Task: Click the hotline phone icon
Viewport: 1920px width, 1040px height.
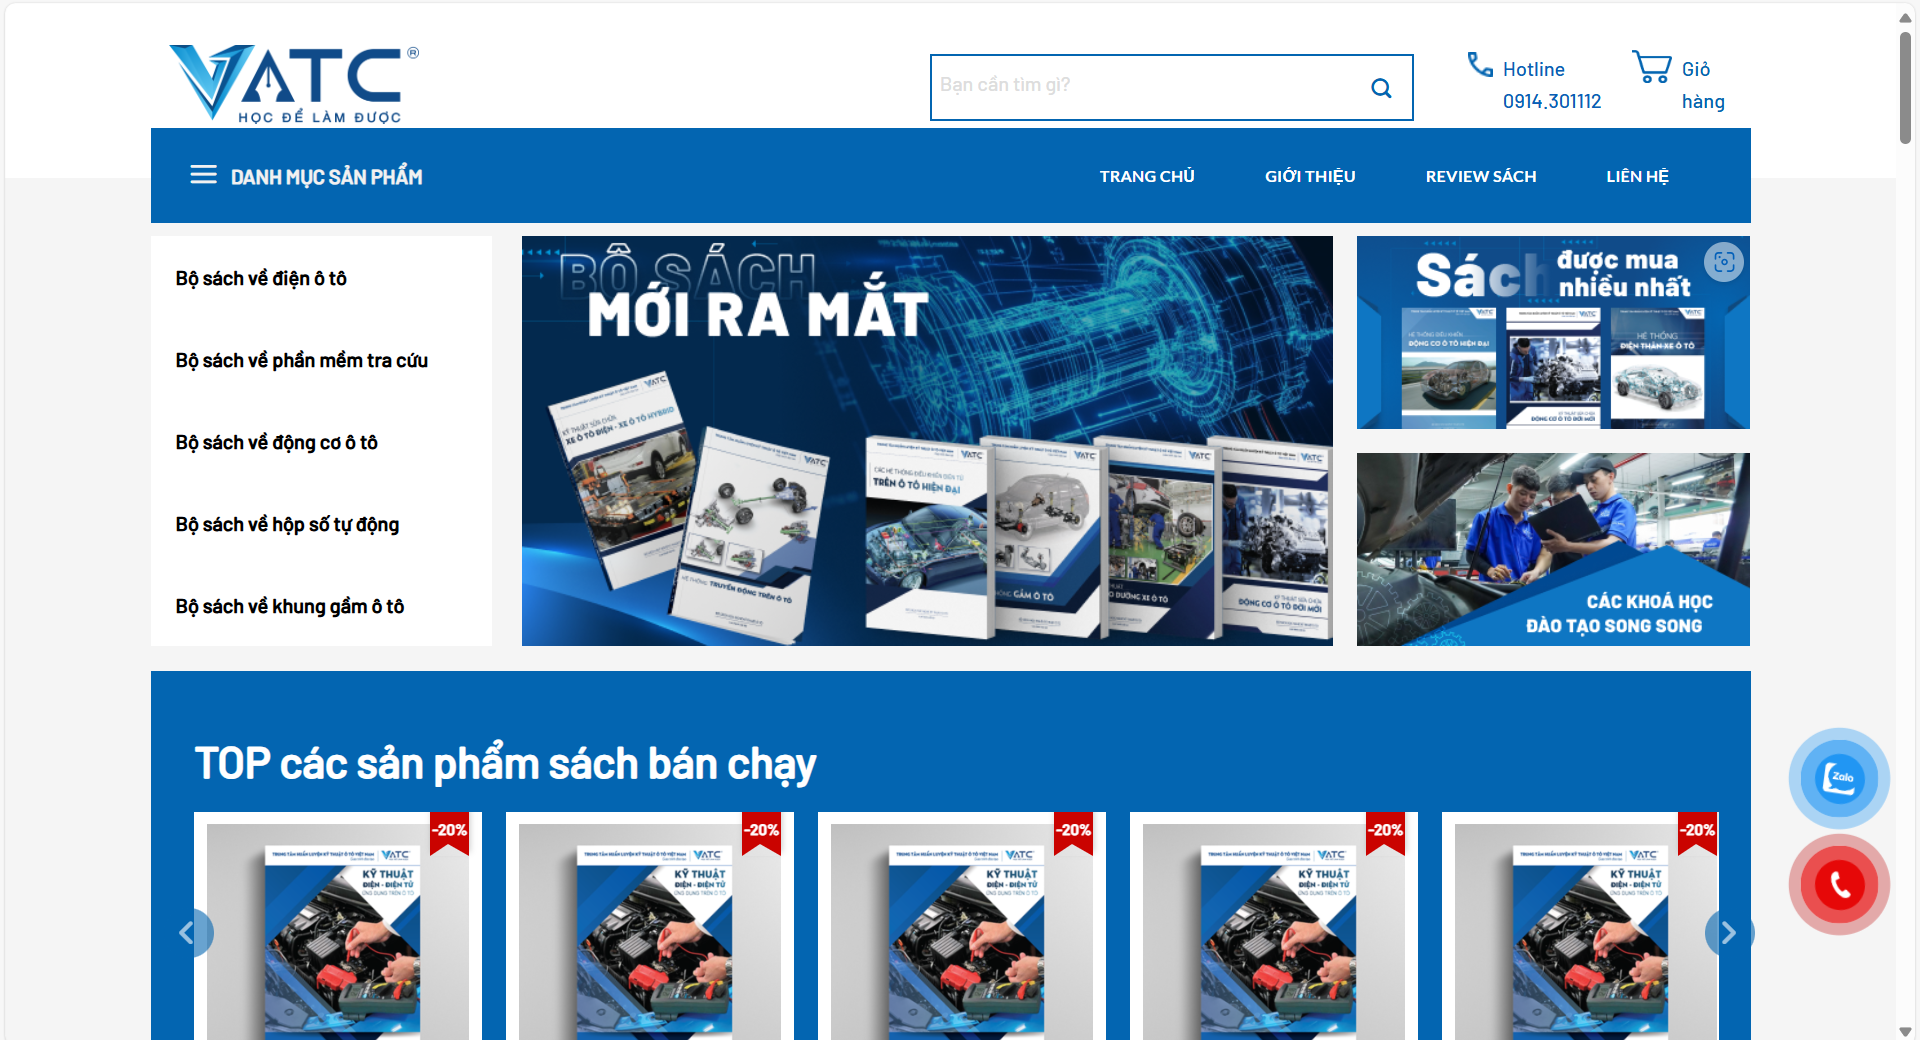Action: [1480, 65]
